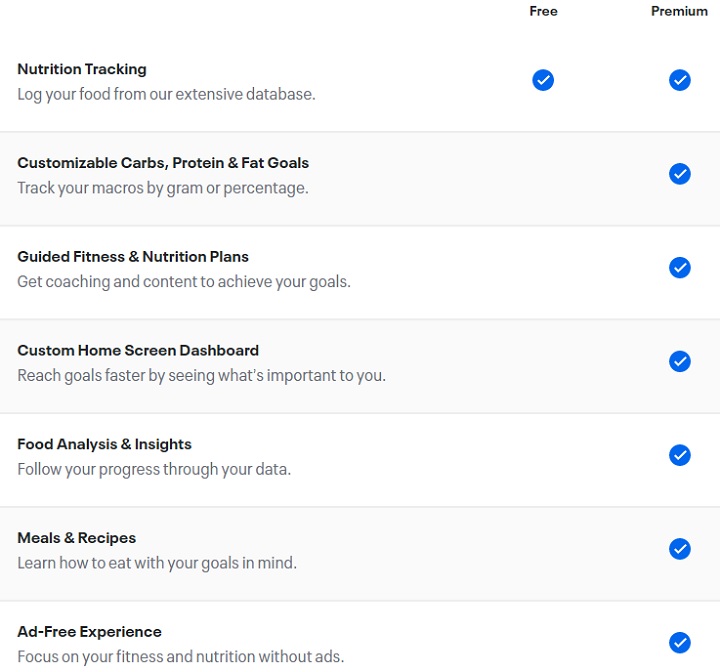Click Guided Fitness & Nutrition Plans title
The image size is (720, 672).
point(133,256)
